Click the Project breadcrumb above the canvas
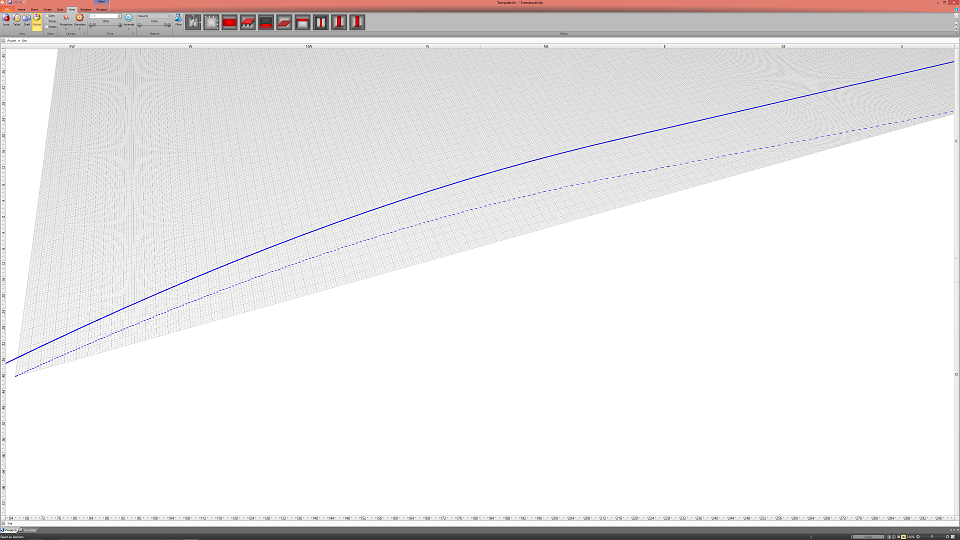Screen dimensions: 960x540 (12, 40)
